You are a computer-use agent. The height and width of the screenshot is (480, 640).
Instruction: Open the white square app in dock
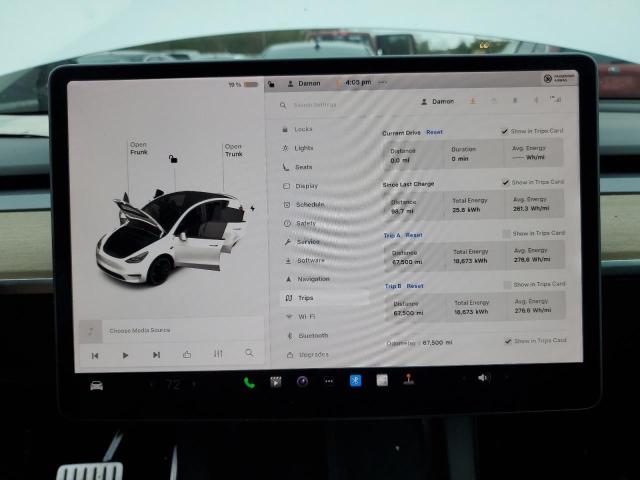tap(382, 380)
